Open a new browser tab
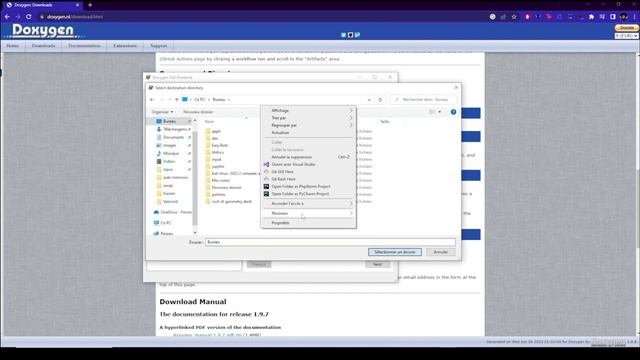Screen dimensions: 640x360 (90, 5)
